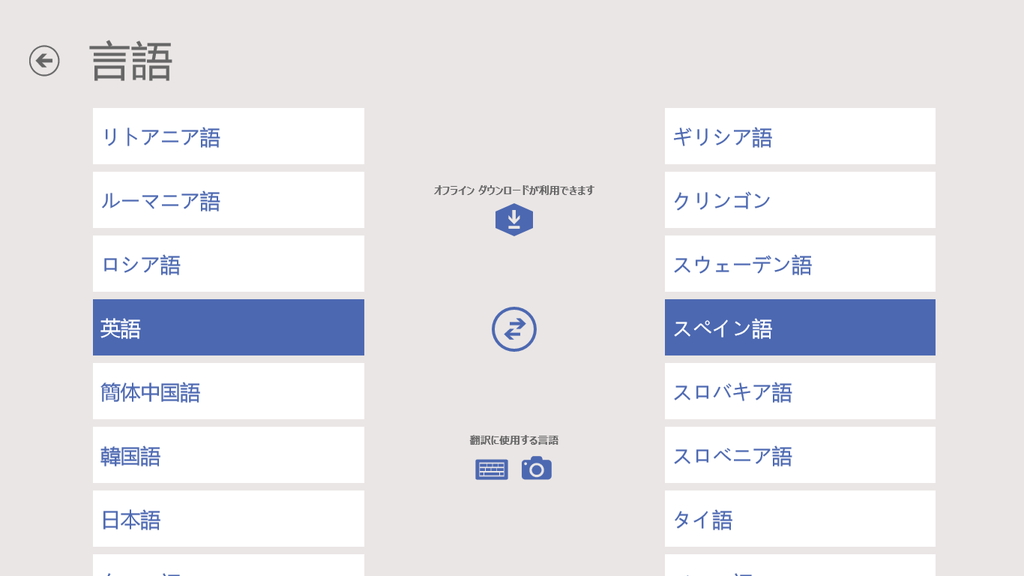Choose スロバキア語 from the target list

pos(799,391)
